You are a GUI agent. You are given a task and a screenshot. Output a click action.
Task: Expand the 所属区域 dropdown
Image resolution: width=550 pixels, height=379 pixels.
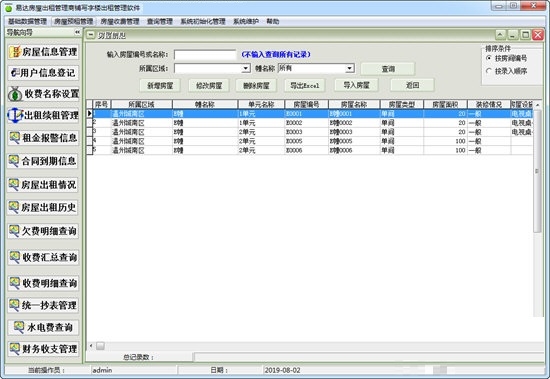(246, 68)
